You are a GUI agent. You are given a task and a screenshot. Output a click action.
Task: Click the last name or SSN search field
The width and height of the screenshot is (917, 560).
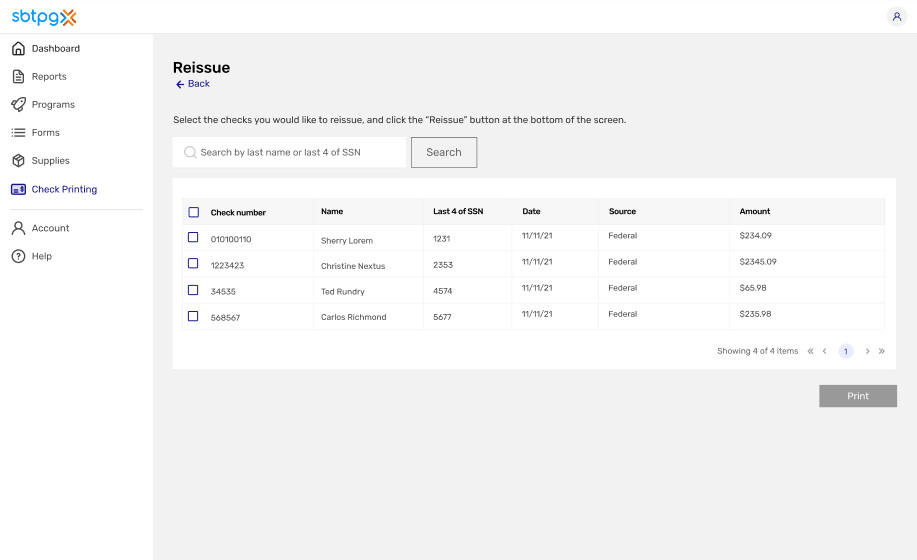point(289,152)
